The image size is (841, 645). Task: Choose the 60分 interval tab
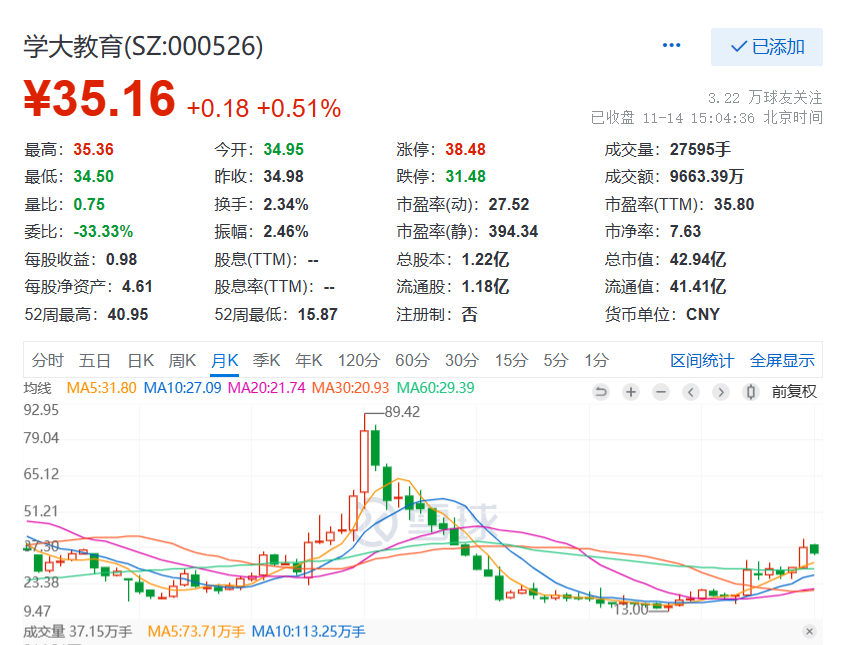pos(411,361)
